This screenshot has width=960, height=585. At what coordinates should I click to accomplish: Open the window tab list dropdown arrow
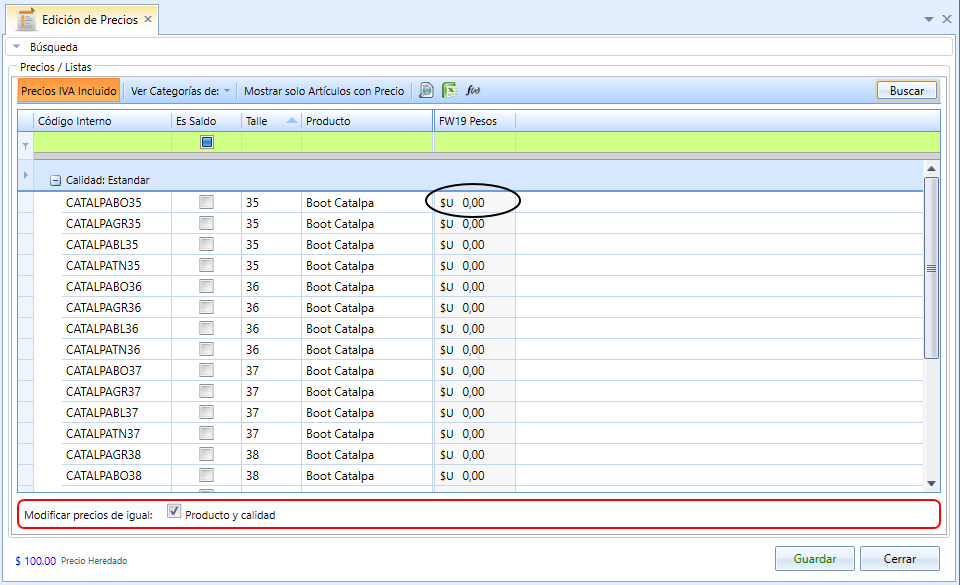coord(929,20)
